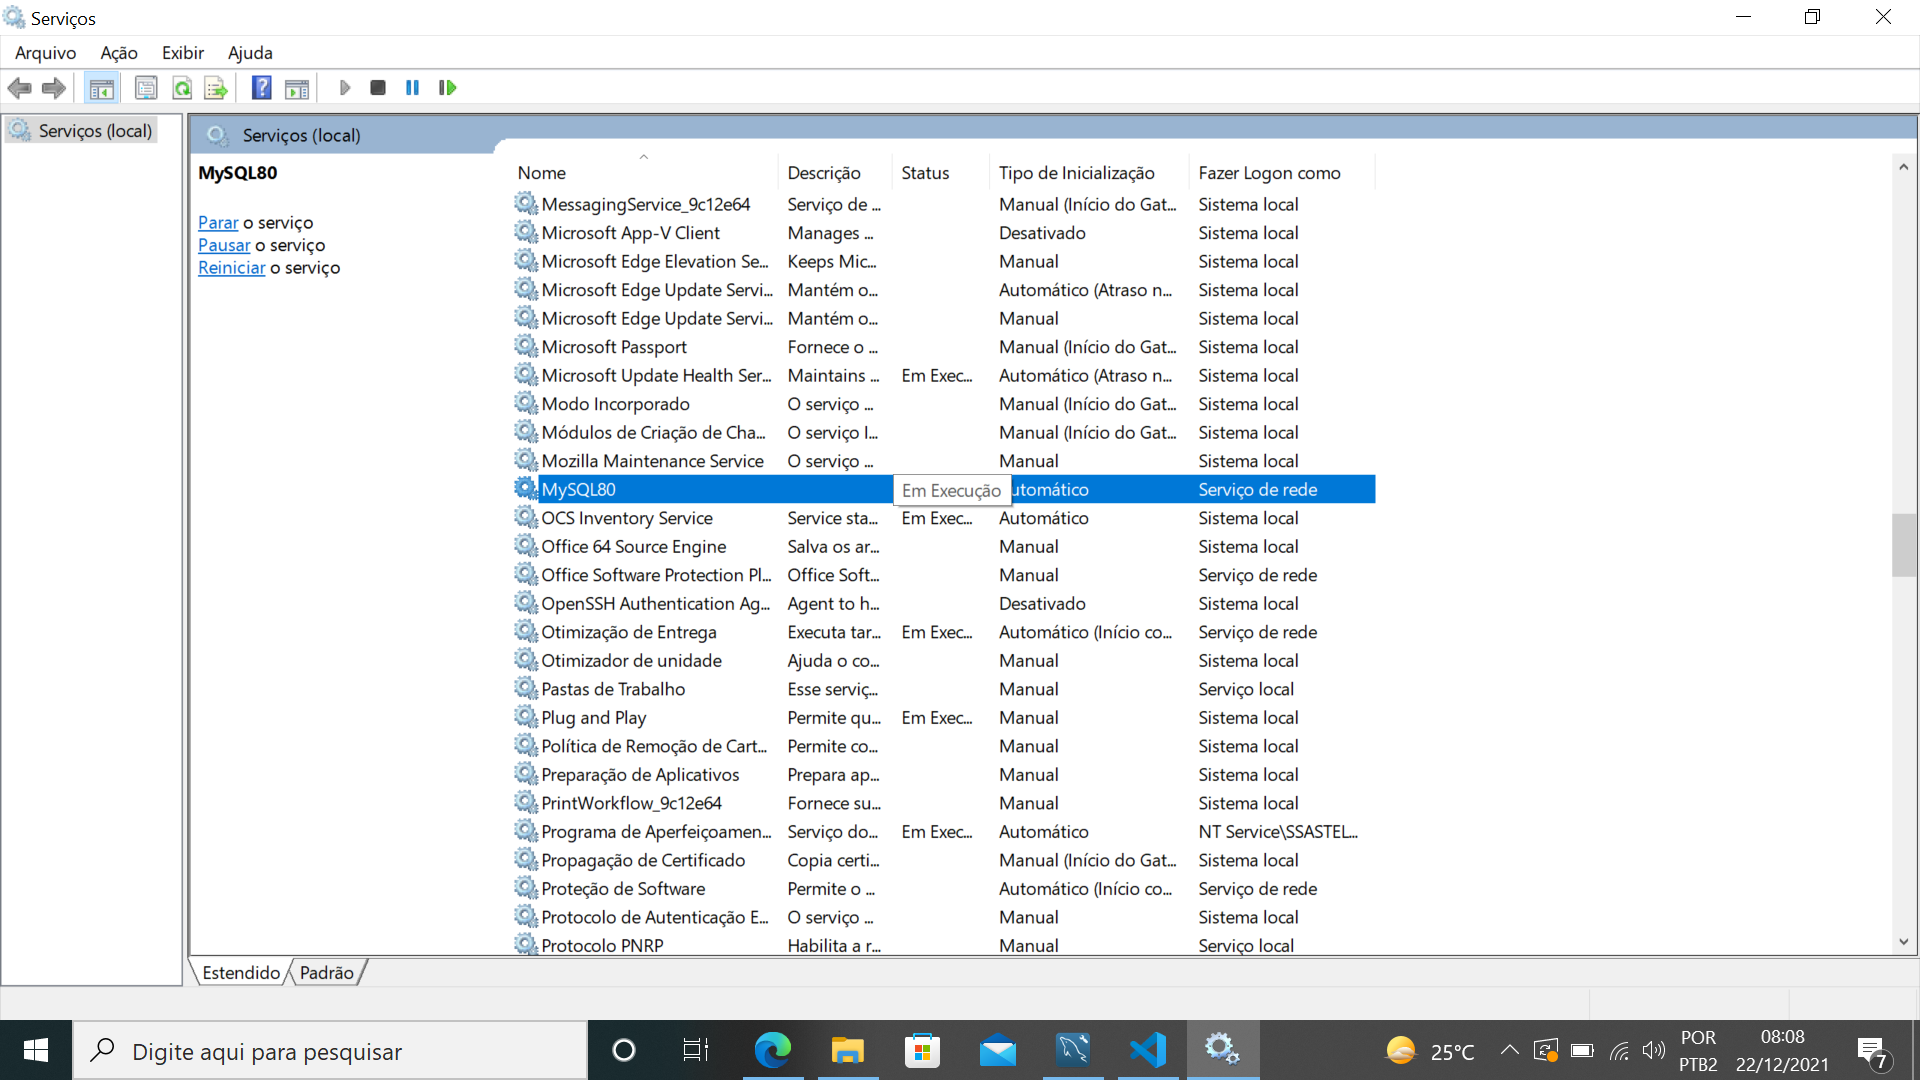Open Visual Studio Code from taskbar
Viewport: 1920px width, 1080px height.
(x=1147, y=1050)
